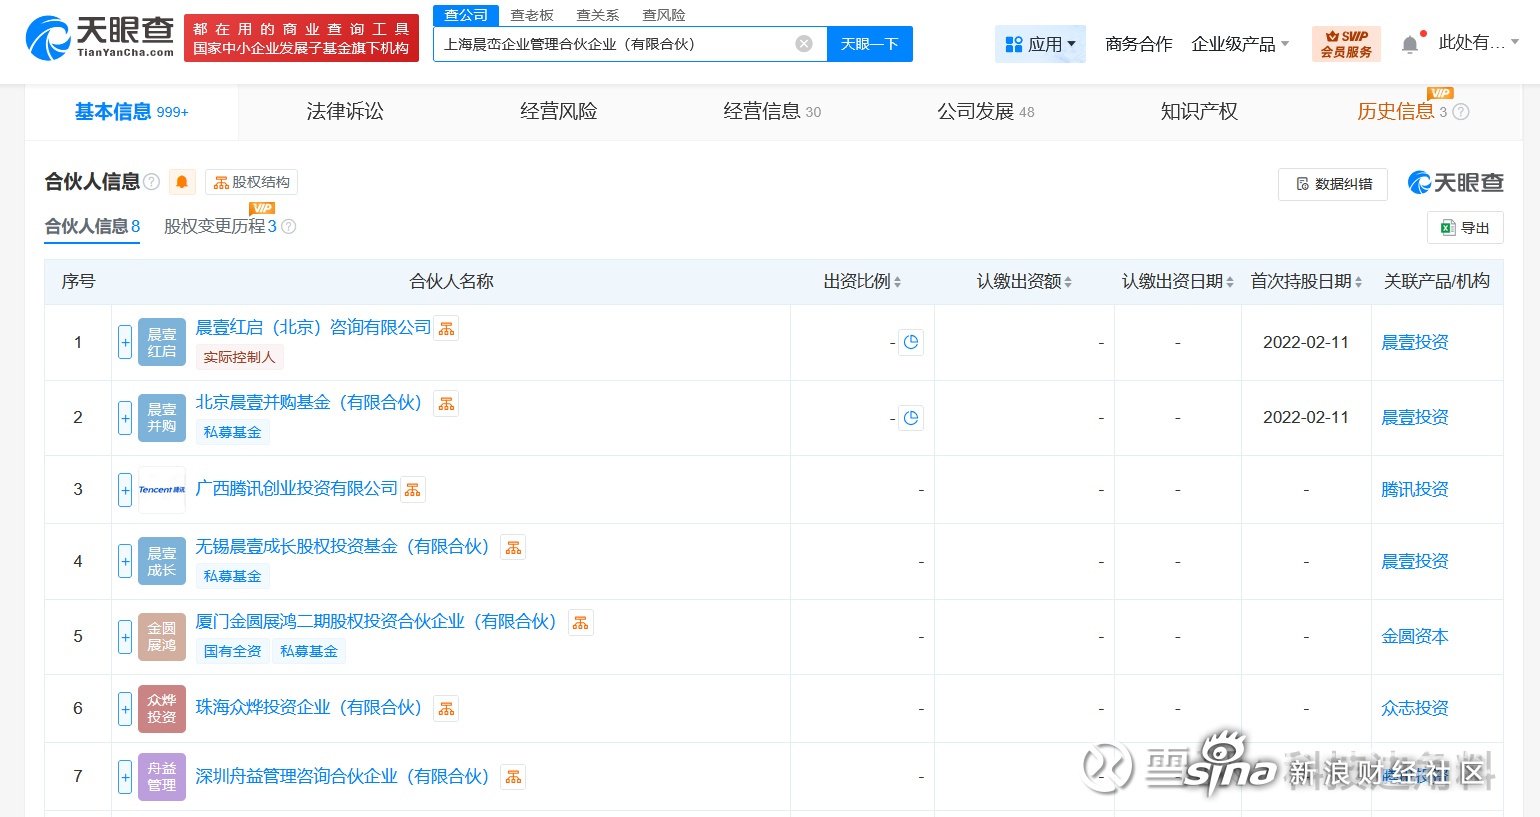Viewport: 1540px width, 817px height.
Task: Open equity structure icon for 广西腾讯创业投资
Action: 412,489
